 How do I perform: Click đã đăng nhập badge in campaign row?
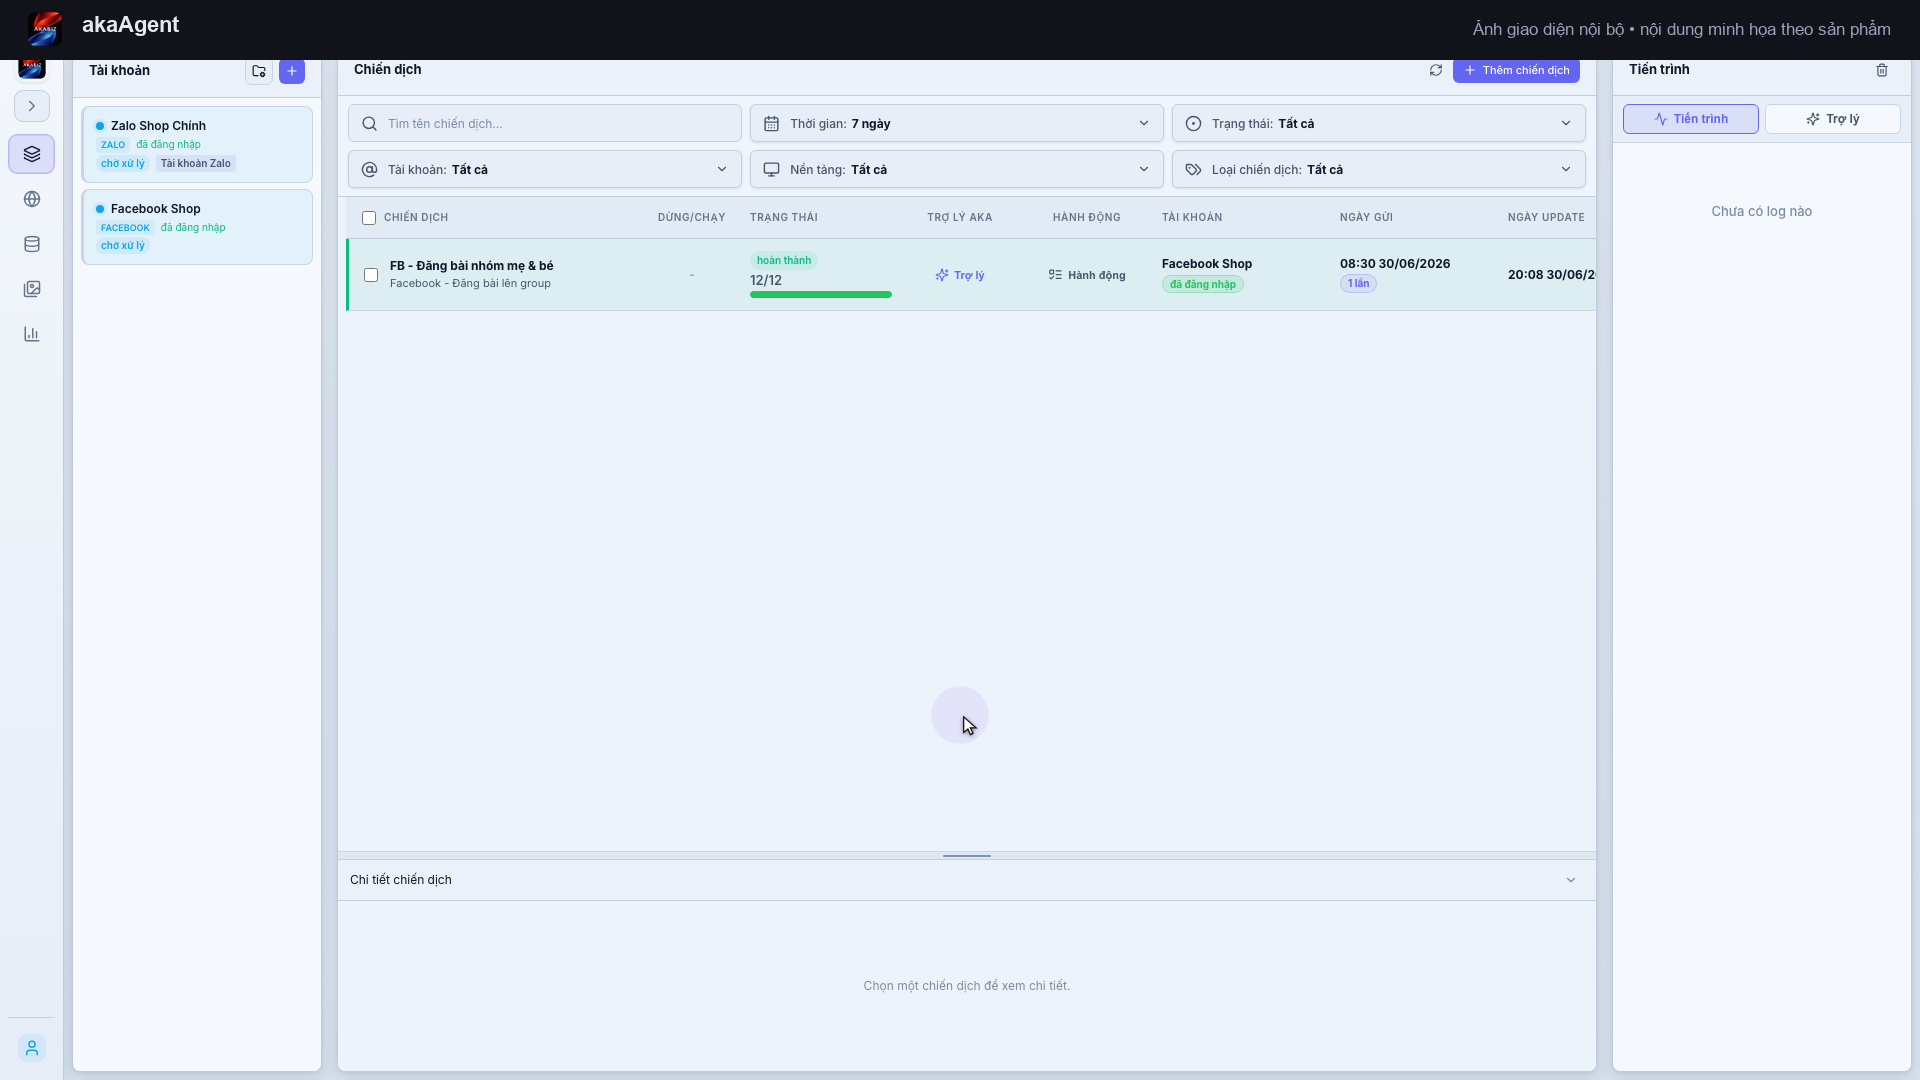click(x=1203, y=284)
